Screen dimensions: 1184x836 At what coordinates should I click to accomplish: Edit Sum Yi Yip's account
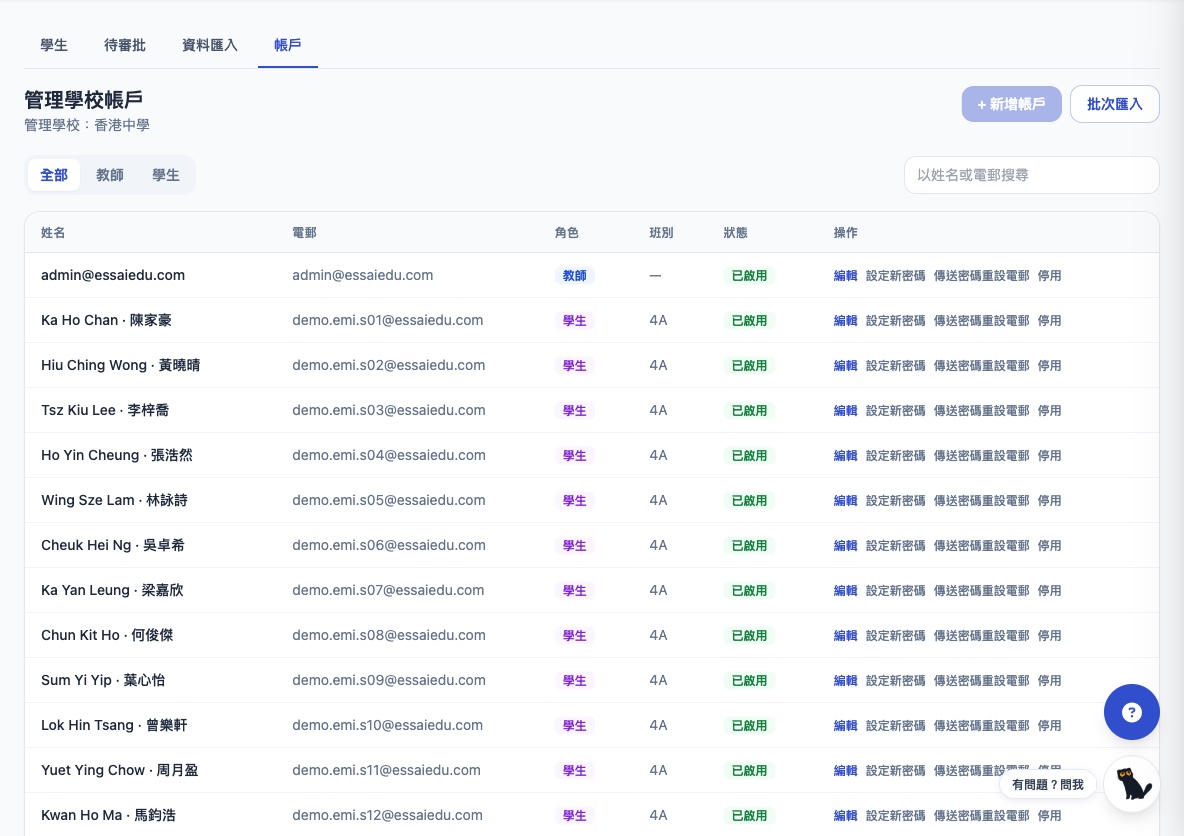pos(845,680)
